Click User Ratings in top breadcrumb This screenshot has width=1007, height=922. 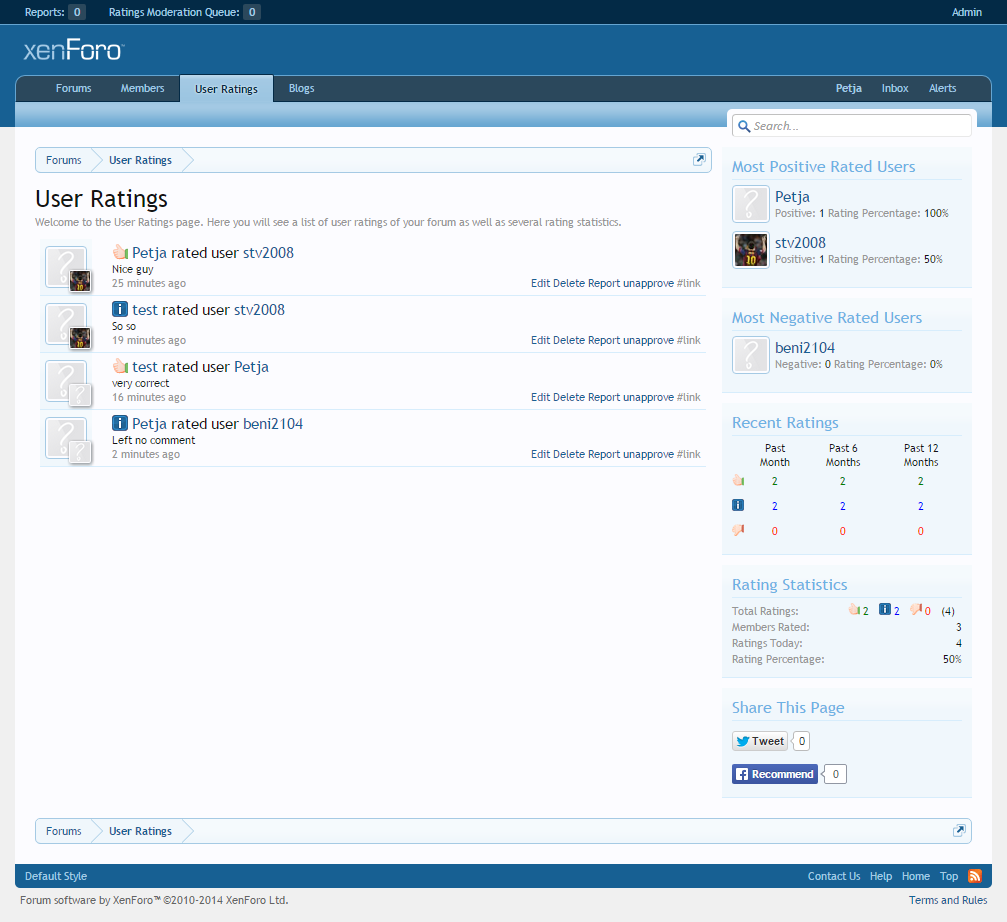click(140, 160)
